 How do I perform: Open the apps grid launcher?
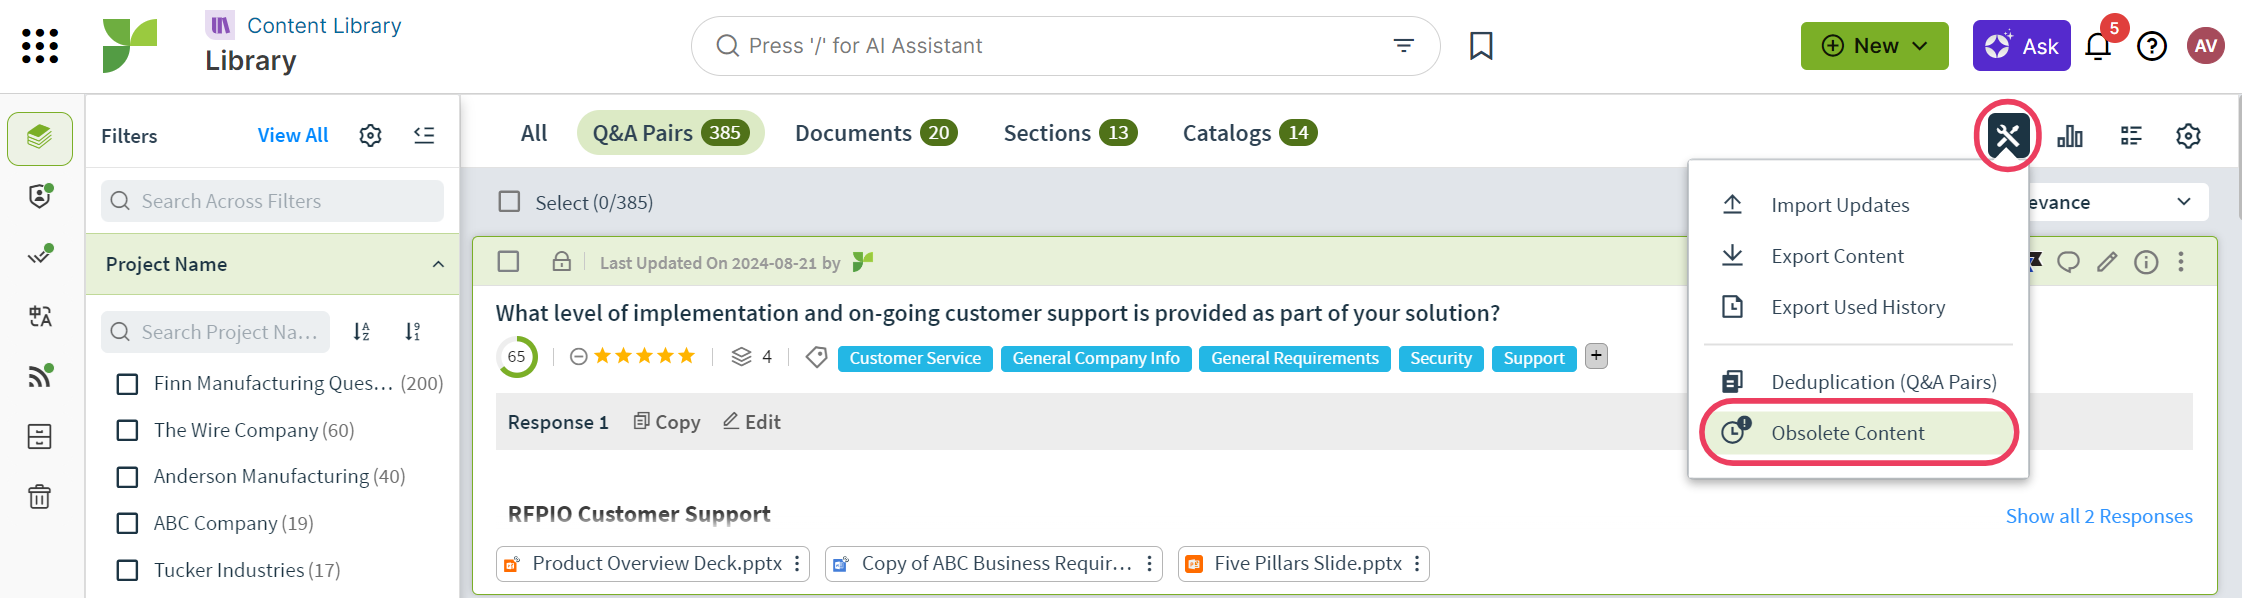coord(40,46)
